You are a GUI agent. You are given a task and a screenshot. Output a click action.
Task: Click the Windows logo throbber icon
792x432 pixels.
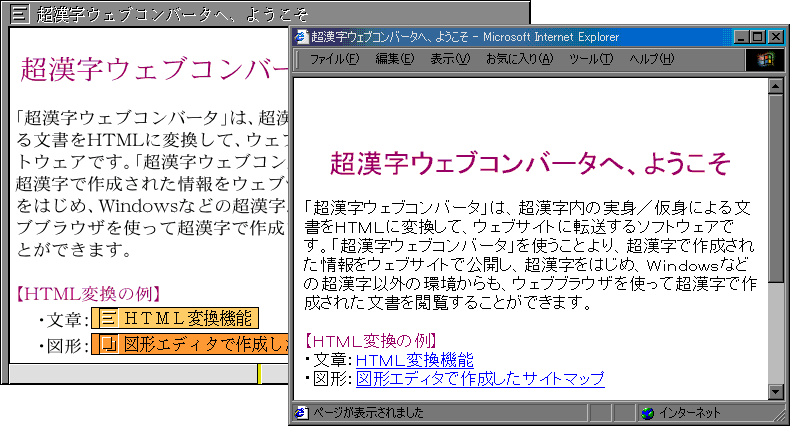point(766,60)
